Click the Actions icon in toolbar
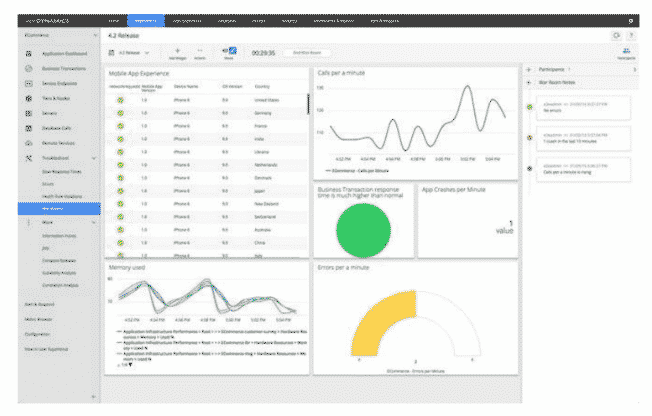The height and width of the screenshot is (416, 652). [x=200, y=51]
